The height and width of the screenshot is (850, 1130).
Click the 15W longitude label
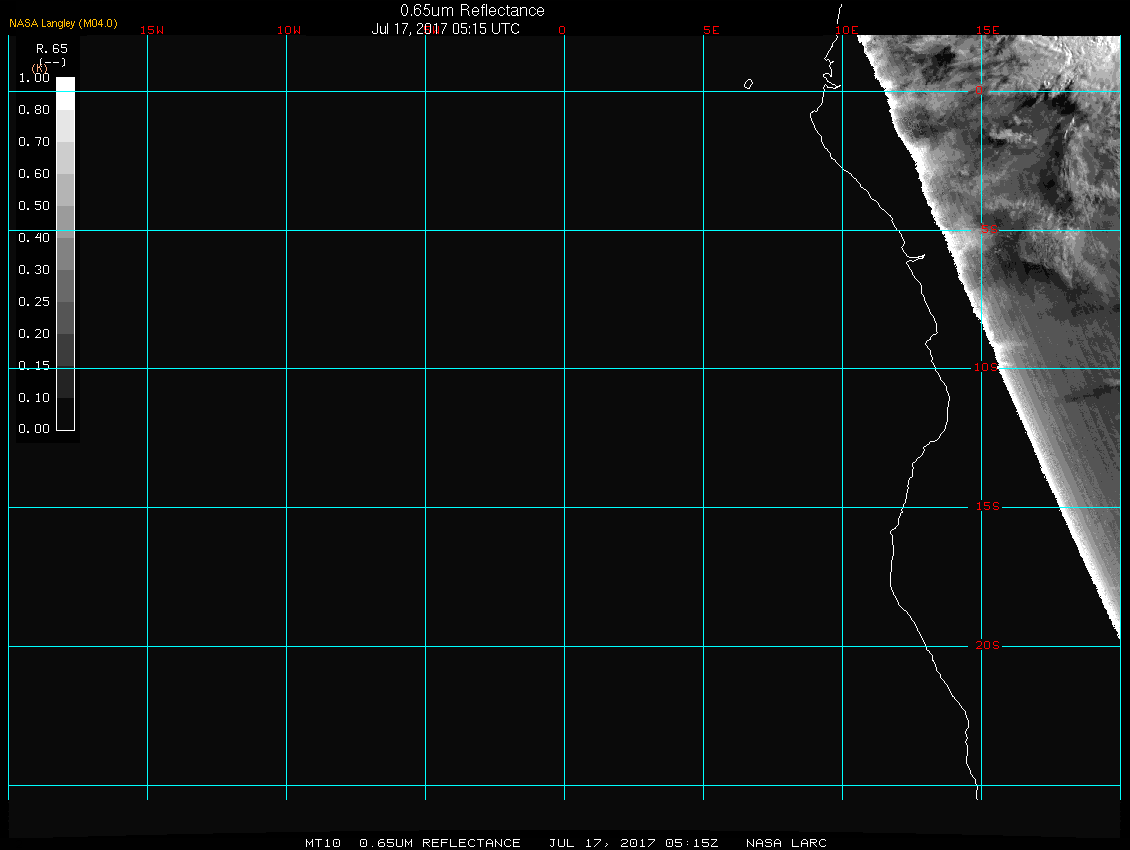click(x=151, y=30)
